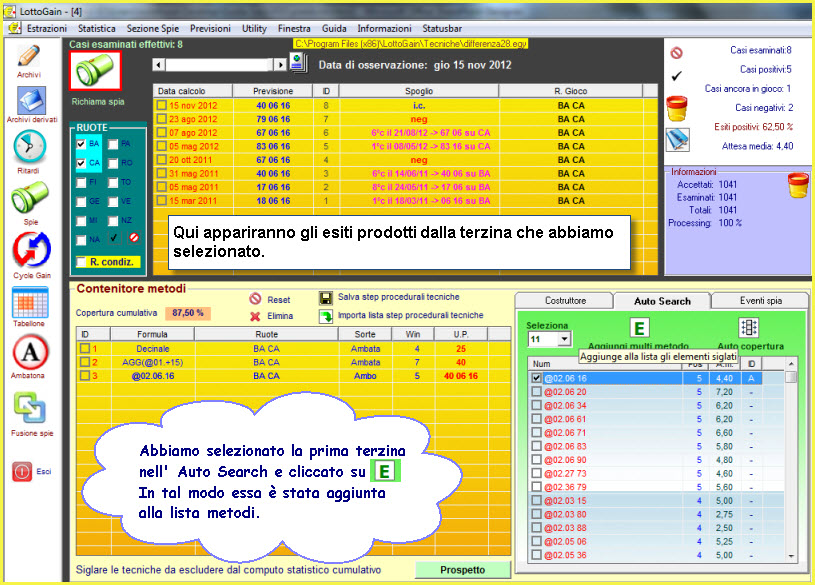Screen dimensions: 815x585
Task: Switch to the Costruttore tab
Action: (x=565, y=301)
